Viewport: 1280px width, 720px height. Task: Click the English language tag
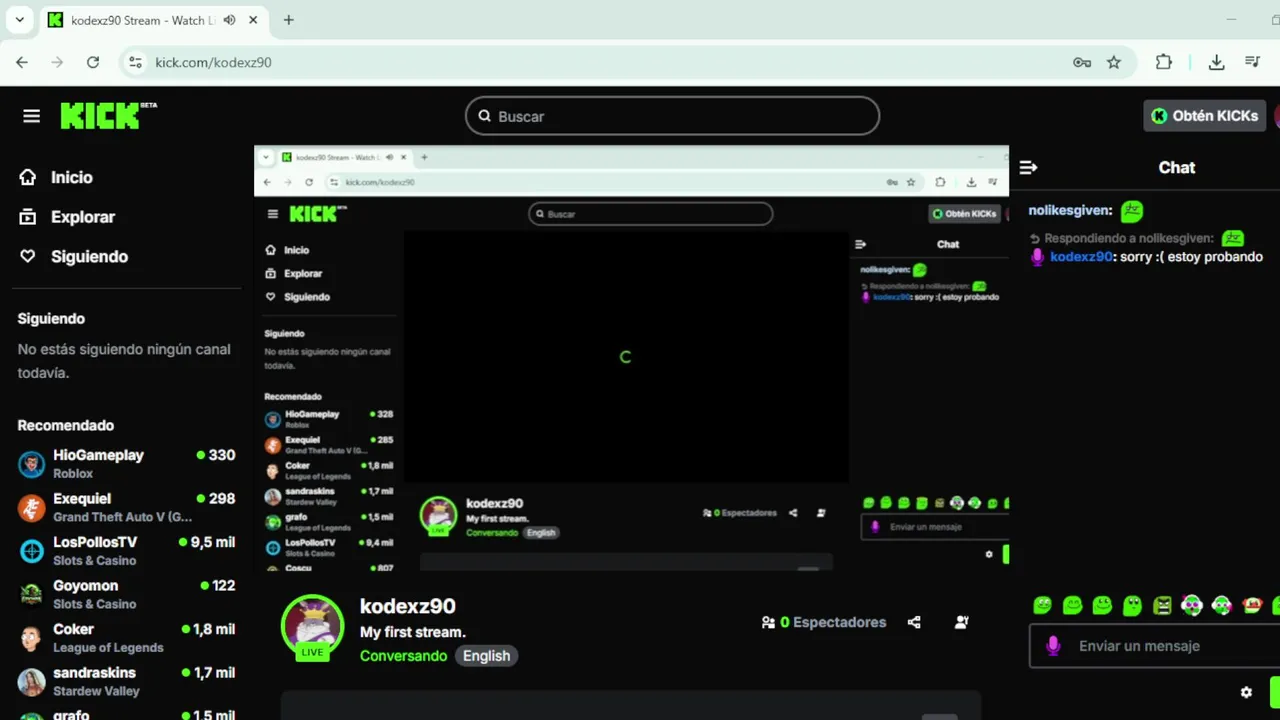487,656
